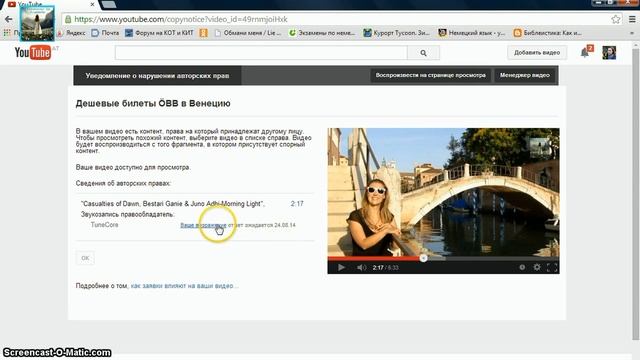Open link как заявки влияют на ваши видео
This screenshot has height=360, width=640.
click(184, 286)
